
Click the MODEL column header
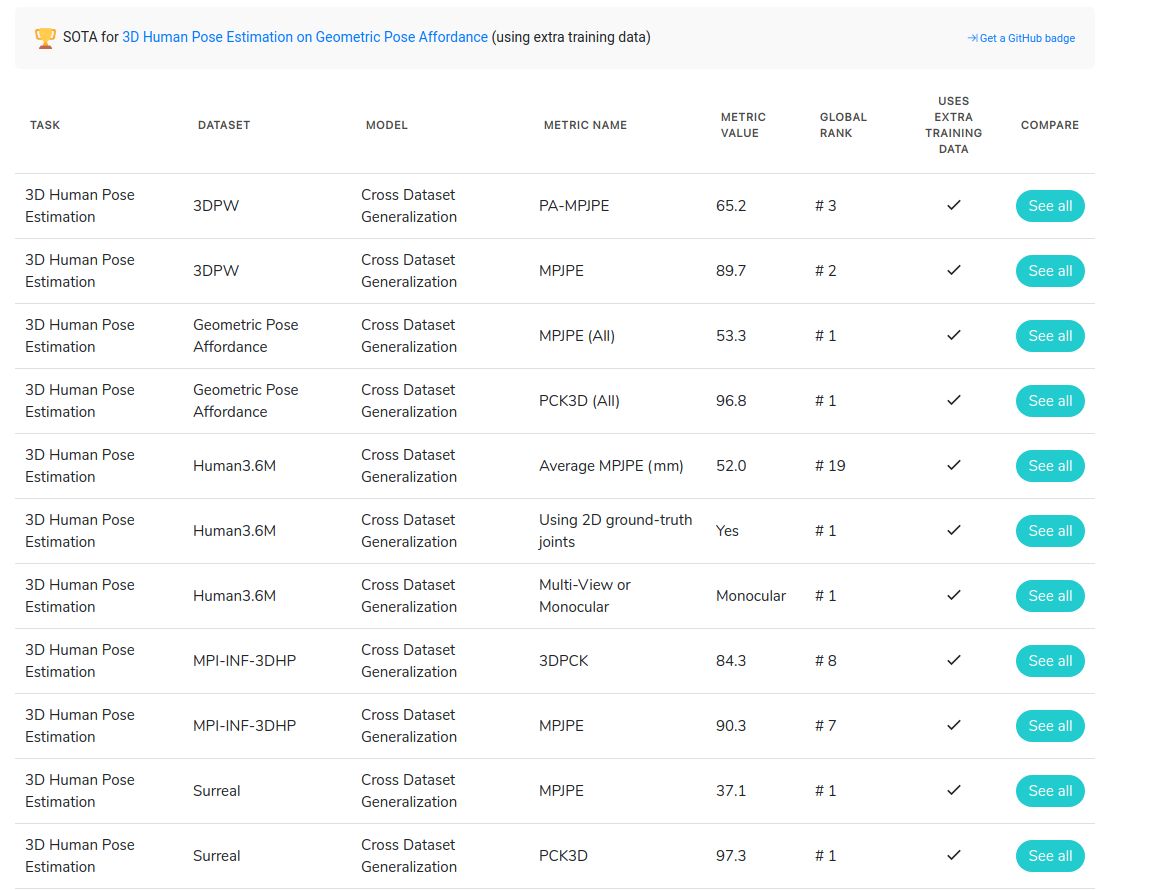387,125
